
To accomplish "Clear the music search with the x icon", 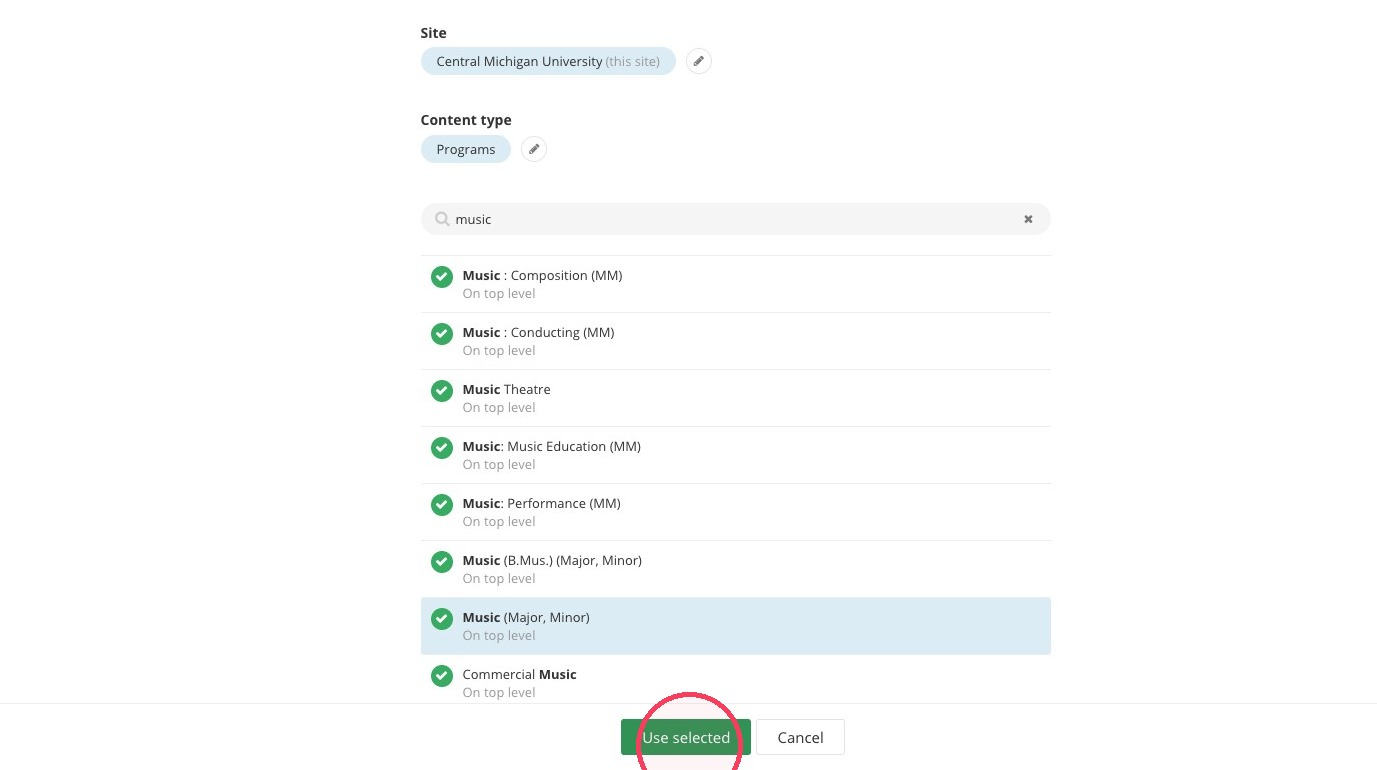I will (1028, 219).
